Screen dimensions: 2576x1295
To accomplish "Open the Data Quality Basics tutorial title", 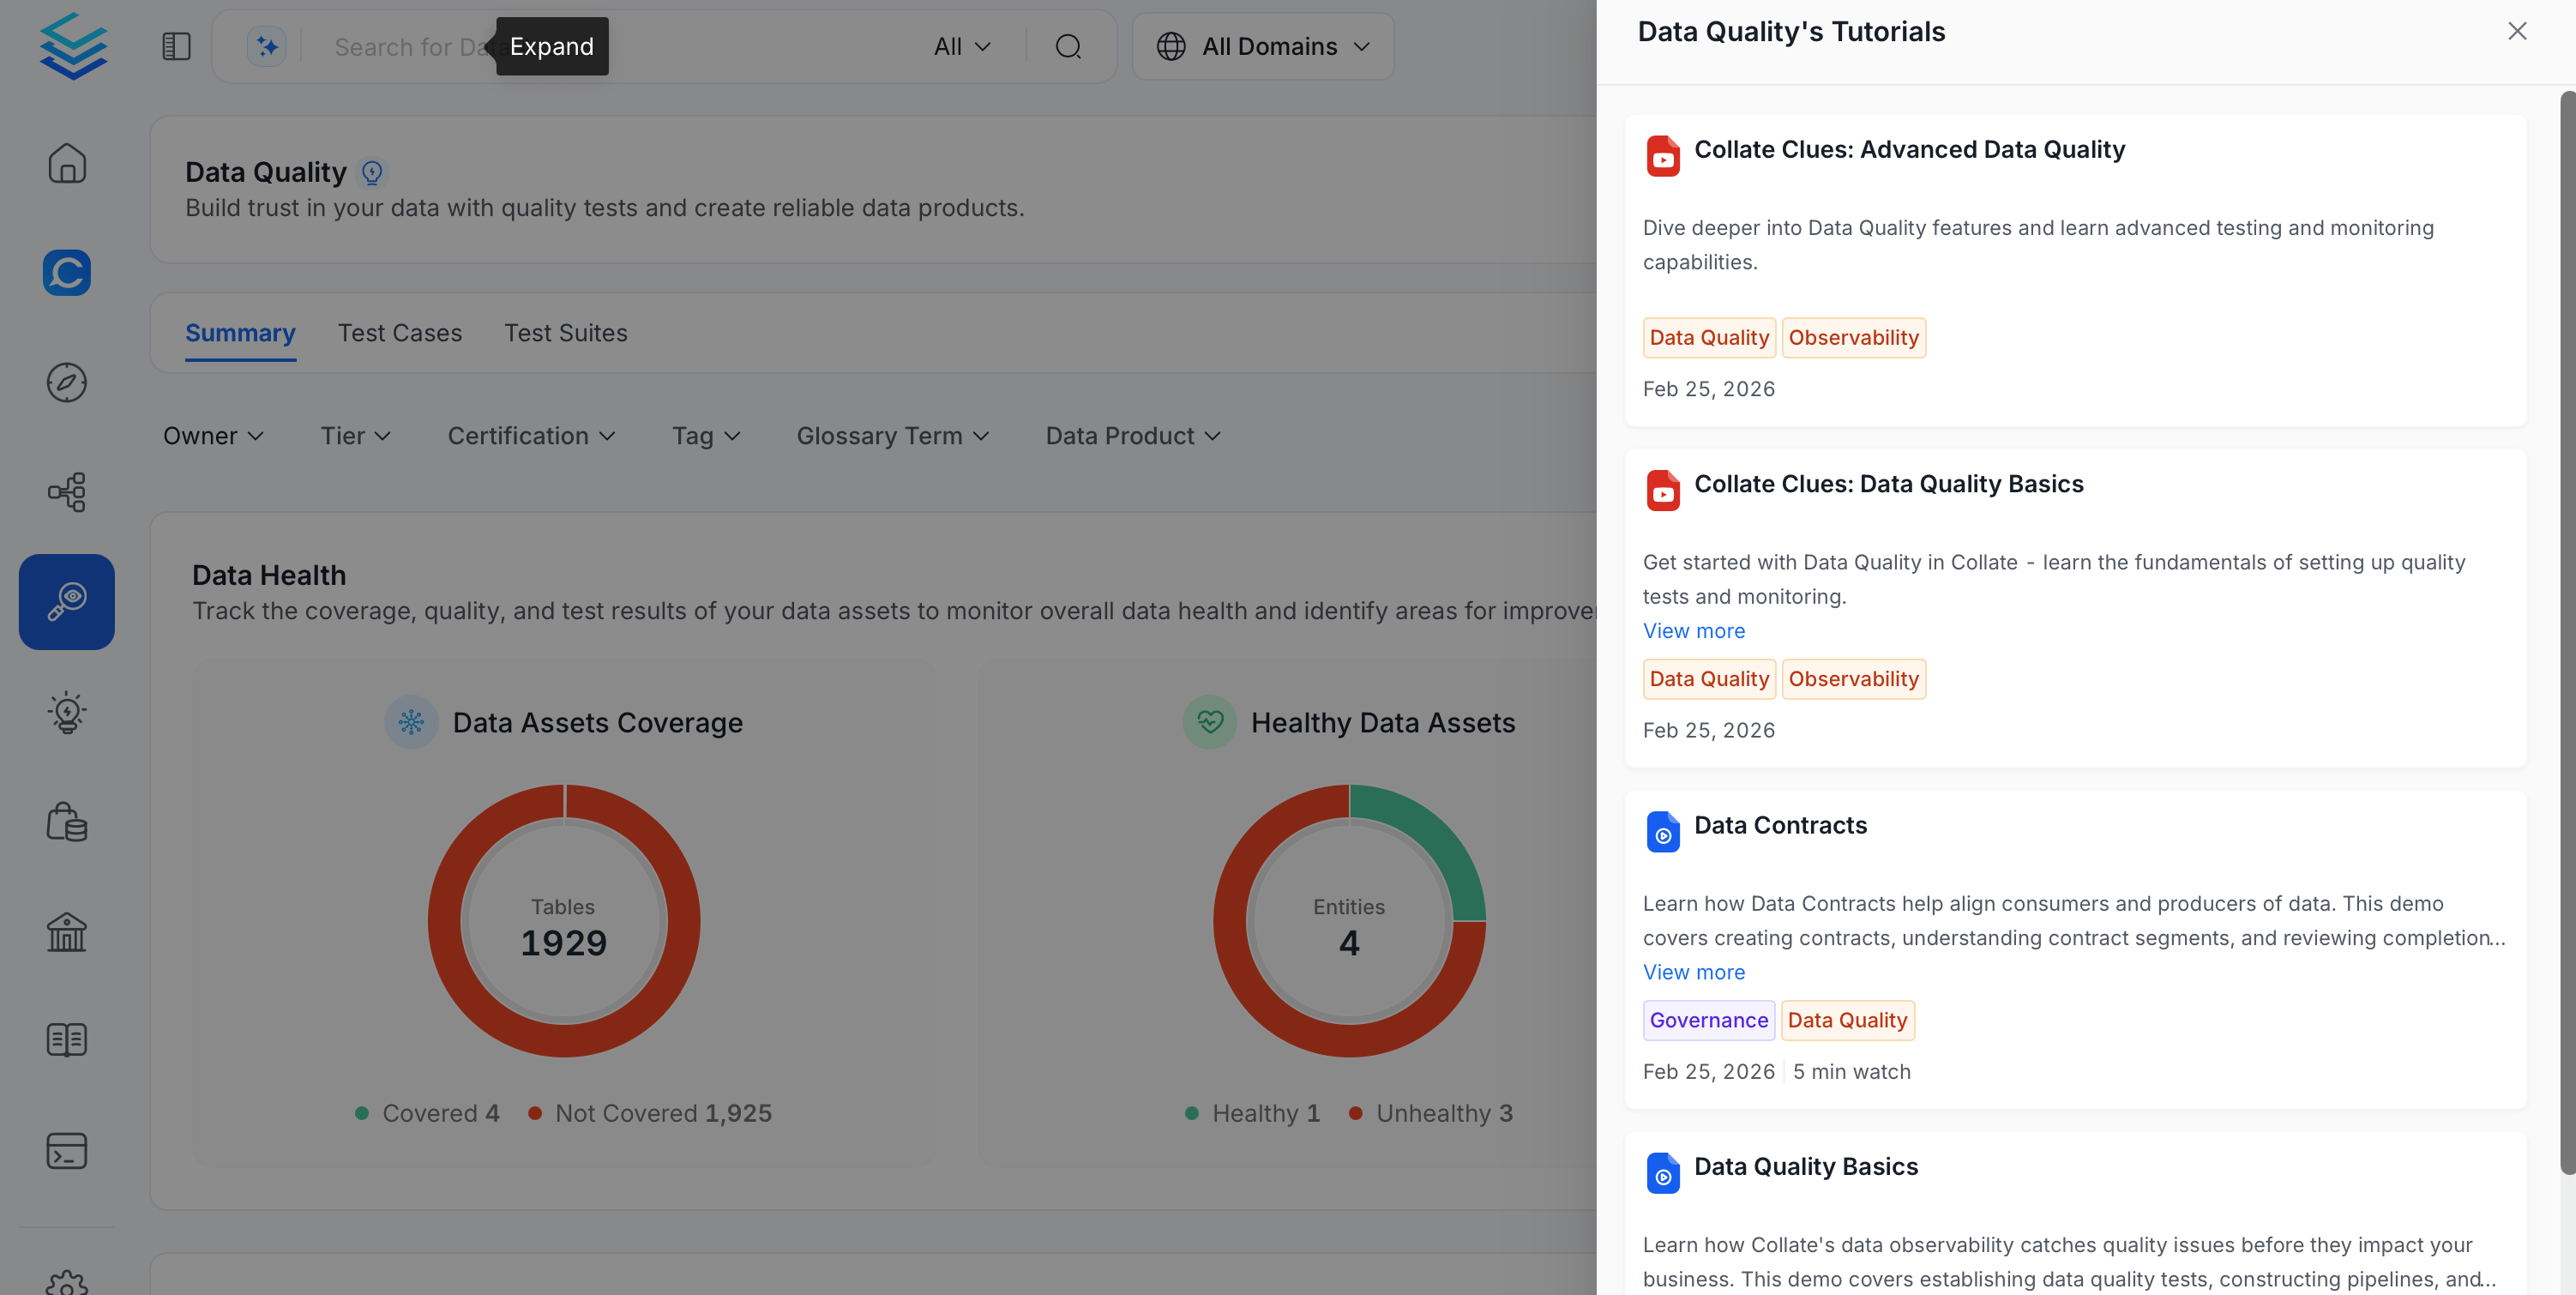I will [x=1806, y=1166].
